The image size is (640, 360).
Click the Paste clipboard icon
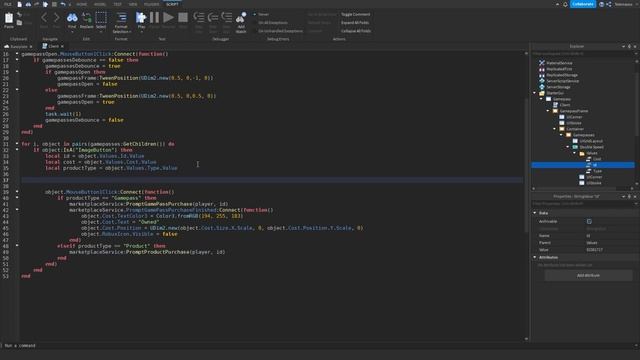[9, 18]
